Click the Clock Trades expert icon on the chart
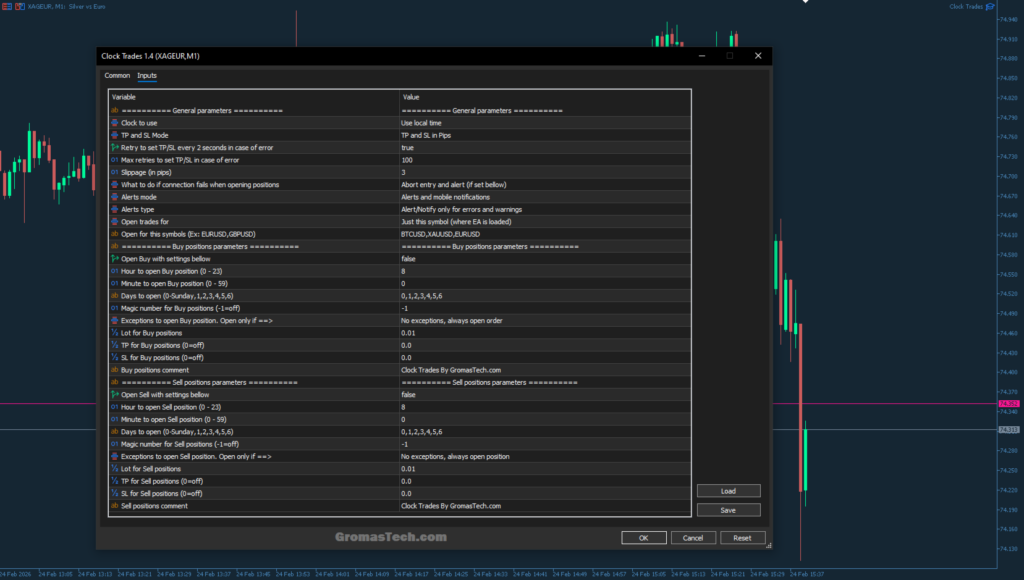This screenshot has height=580, width=1024. tap(990, 7)
